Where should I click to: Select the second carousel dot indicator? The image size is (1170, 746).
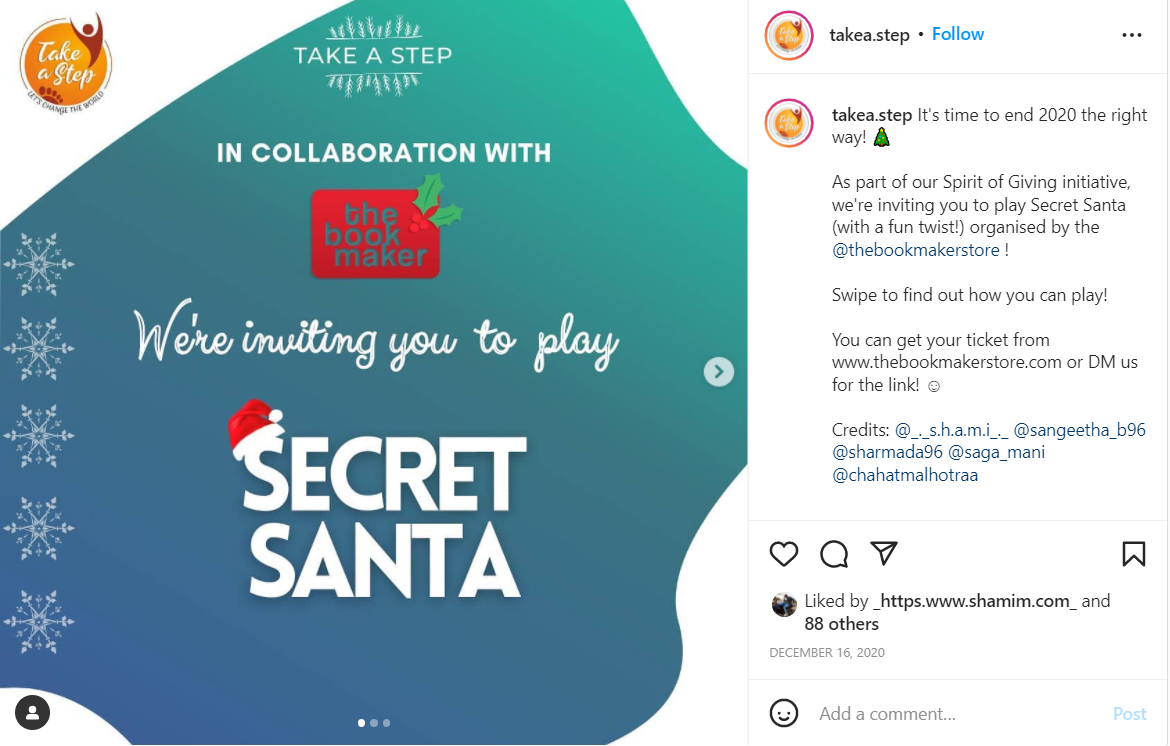click(374, 723)
